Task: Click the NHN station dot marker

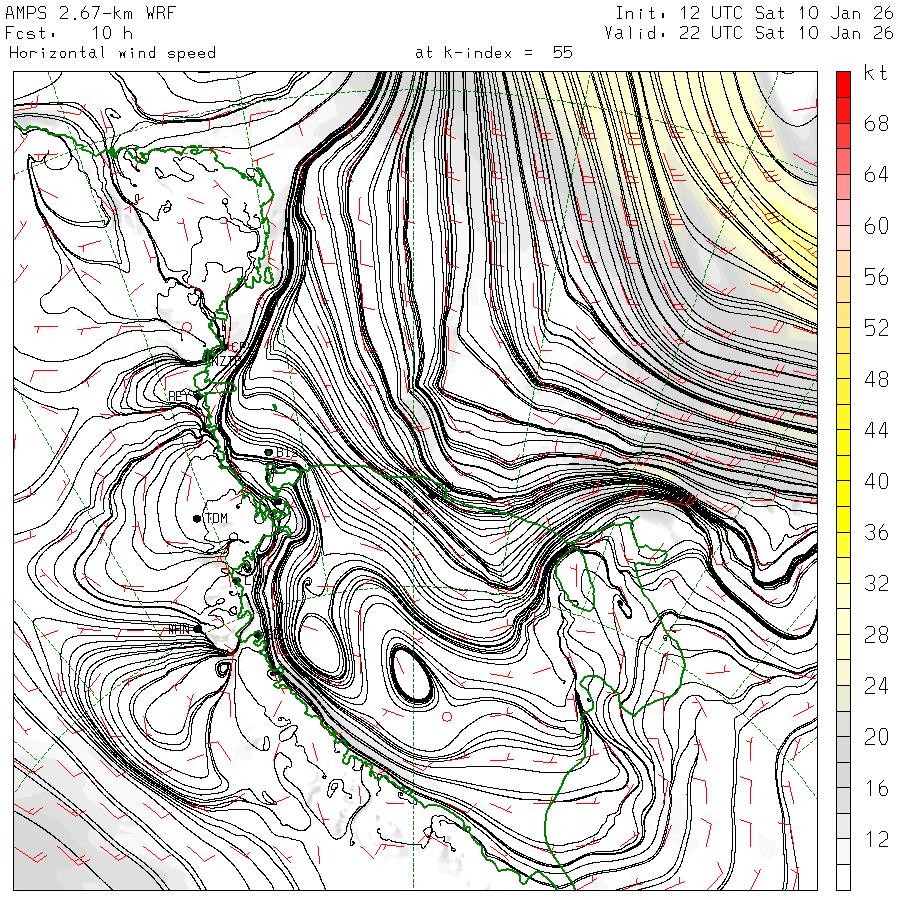Action: tap(198, 629)
